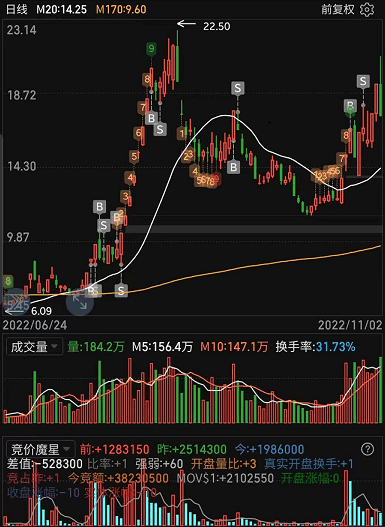Click end date 2022/11/02
Viewport: 385px width, 527px height.
coord(350,325)
